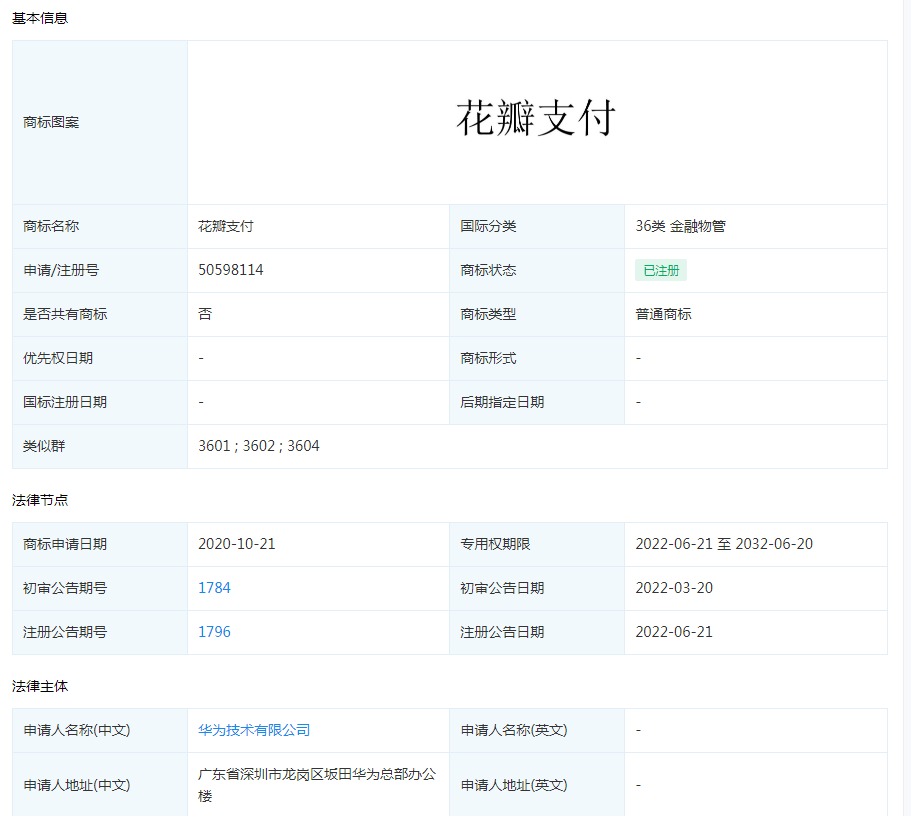This screenshot has width=911, height=816.
Task: Click the 初审公告日期 label
Action: (x=502, y=588)
